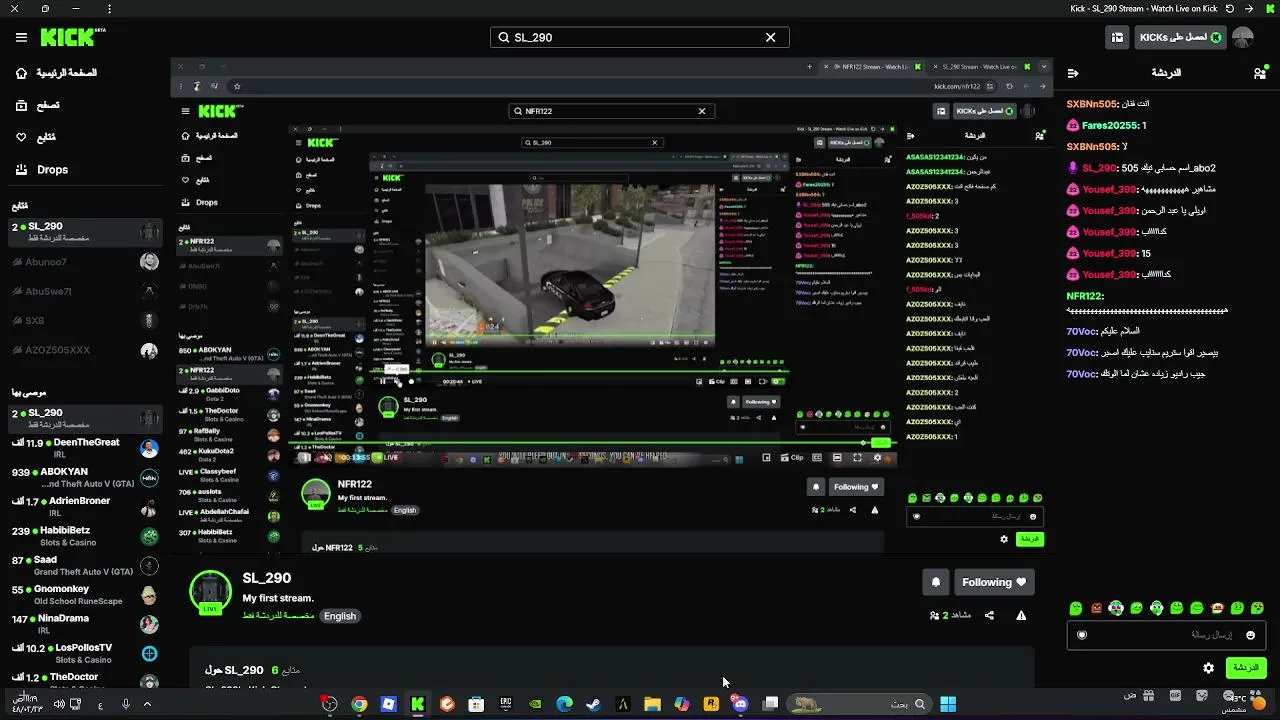
Task: Click the English language tag
Action: tap(339, 616)
